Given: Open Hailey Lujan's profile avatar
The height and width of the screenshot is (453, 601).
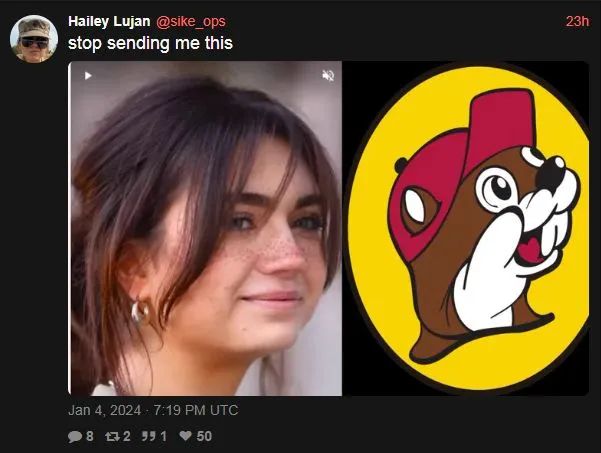Looking at the screenshot, I should point(34,39).
